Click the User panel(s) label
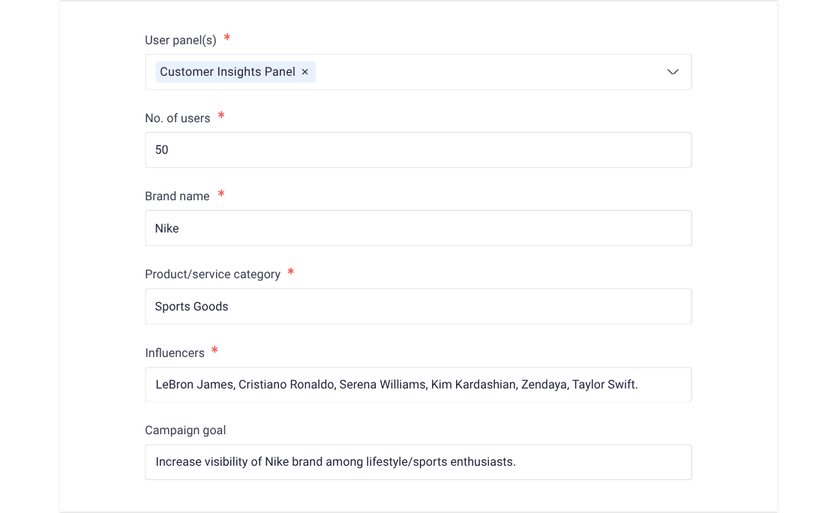This screenshot has width=837, height=513. click(x=180, y=40)
